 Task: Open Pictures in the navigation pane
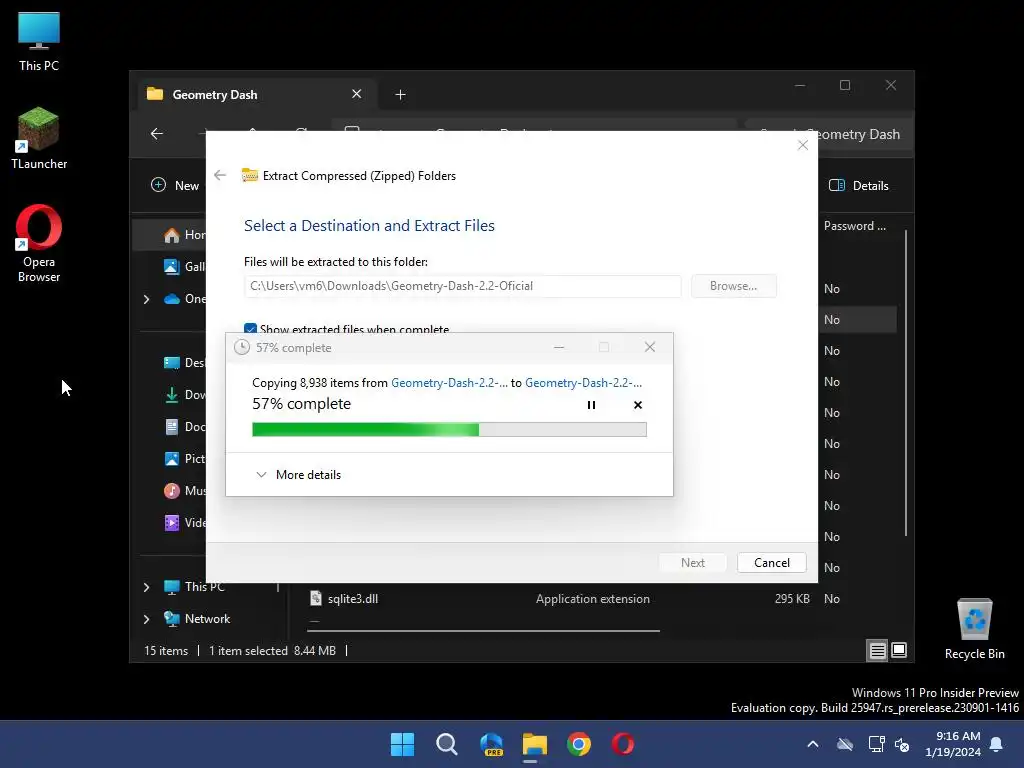point(185,458)
